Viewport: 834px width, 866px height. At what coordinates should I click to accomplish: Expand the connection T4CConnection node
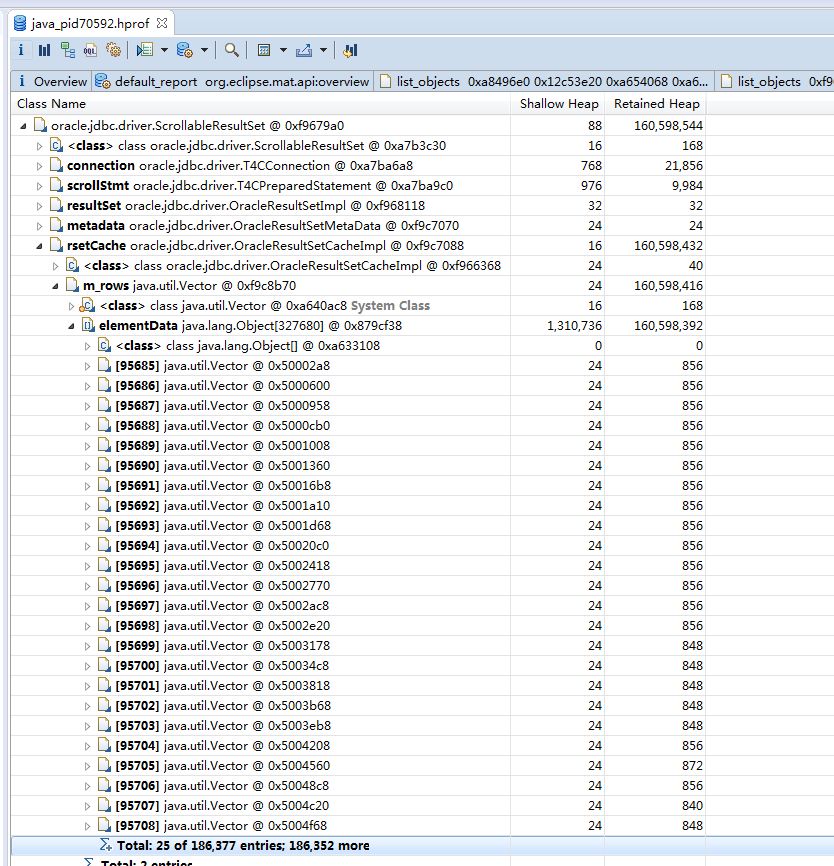click(x=39, y=166)
